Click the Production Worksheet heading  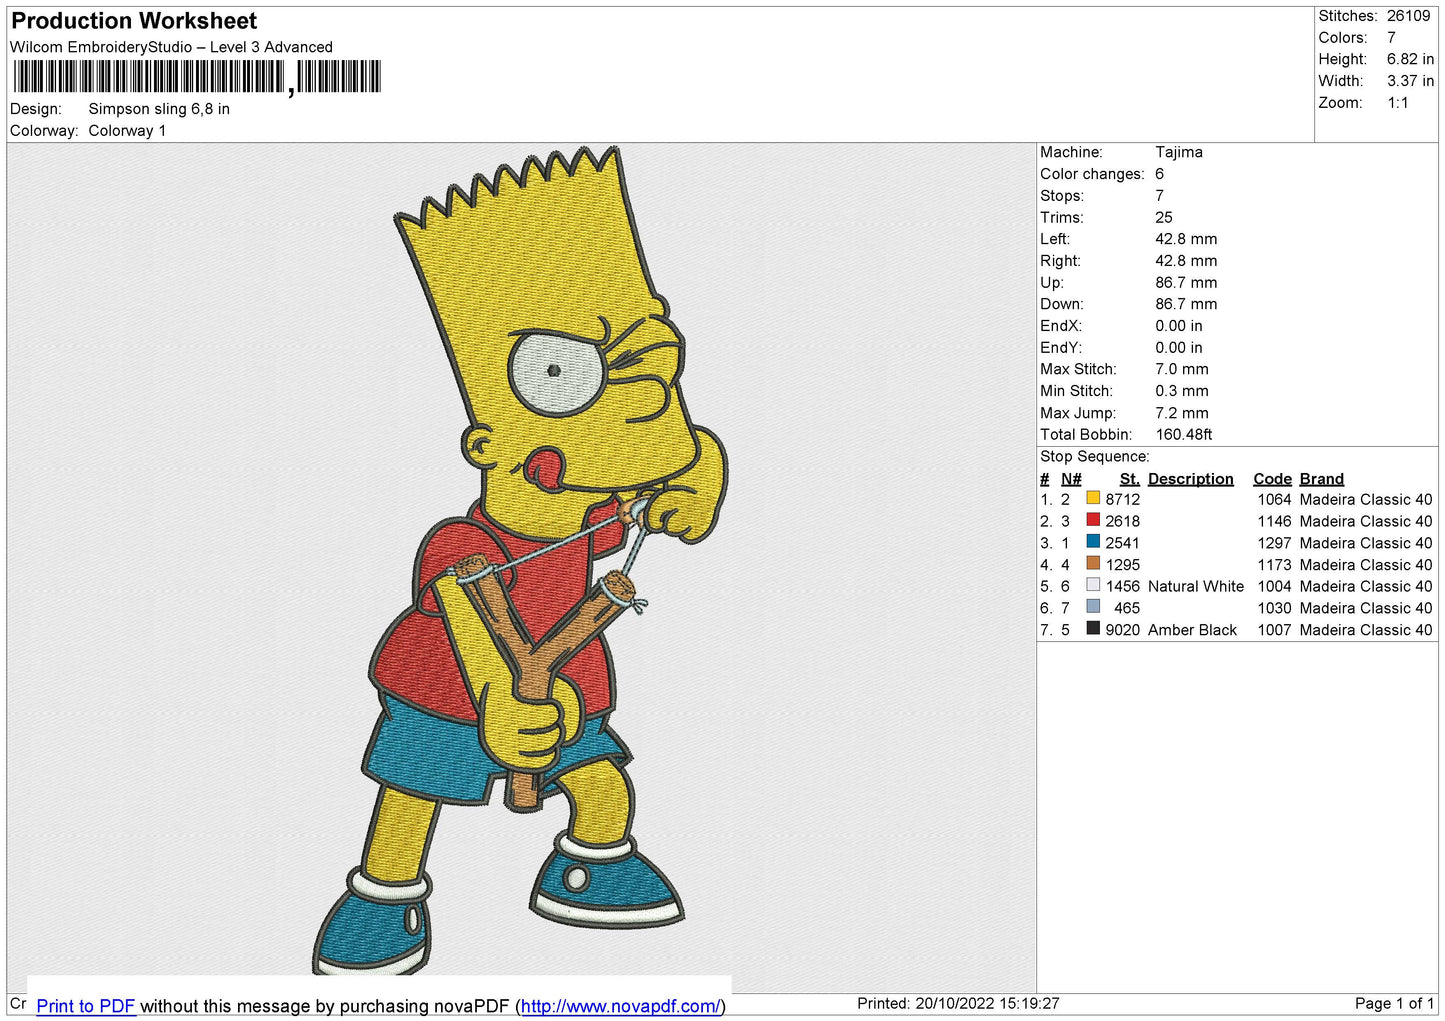[134, 21]
